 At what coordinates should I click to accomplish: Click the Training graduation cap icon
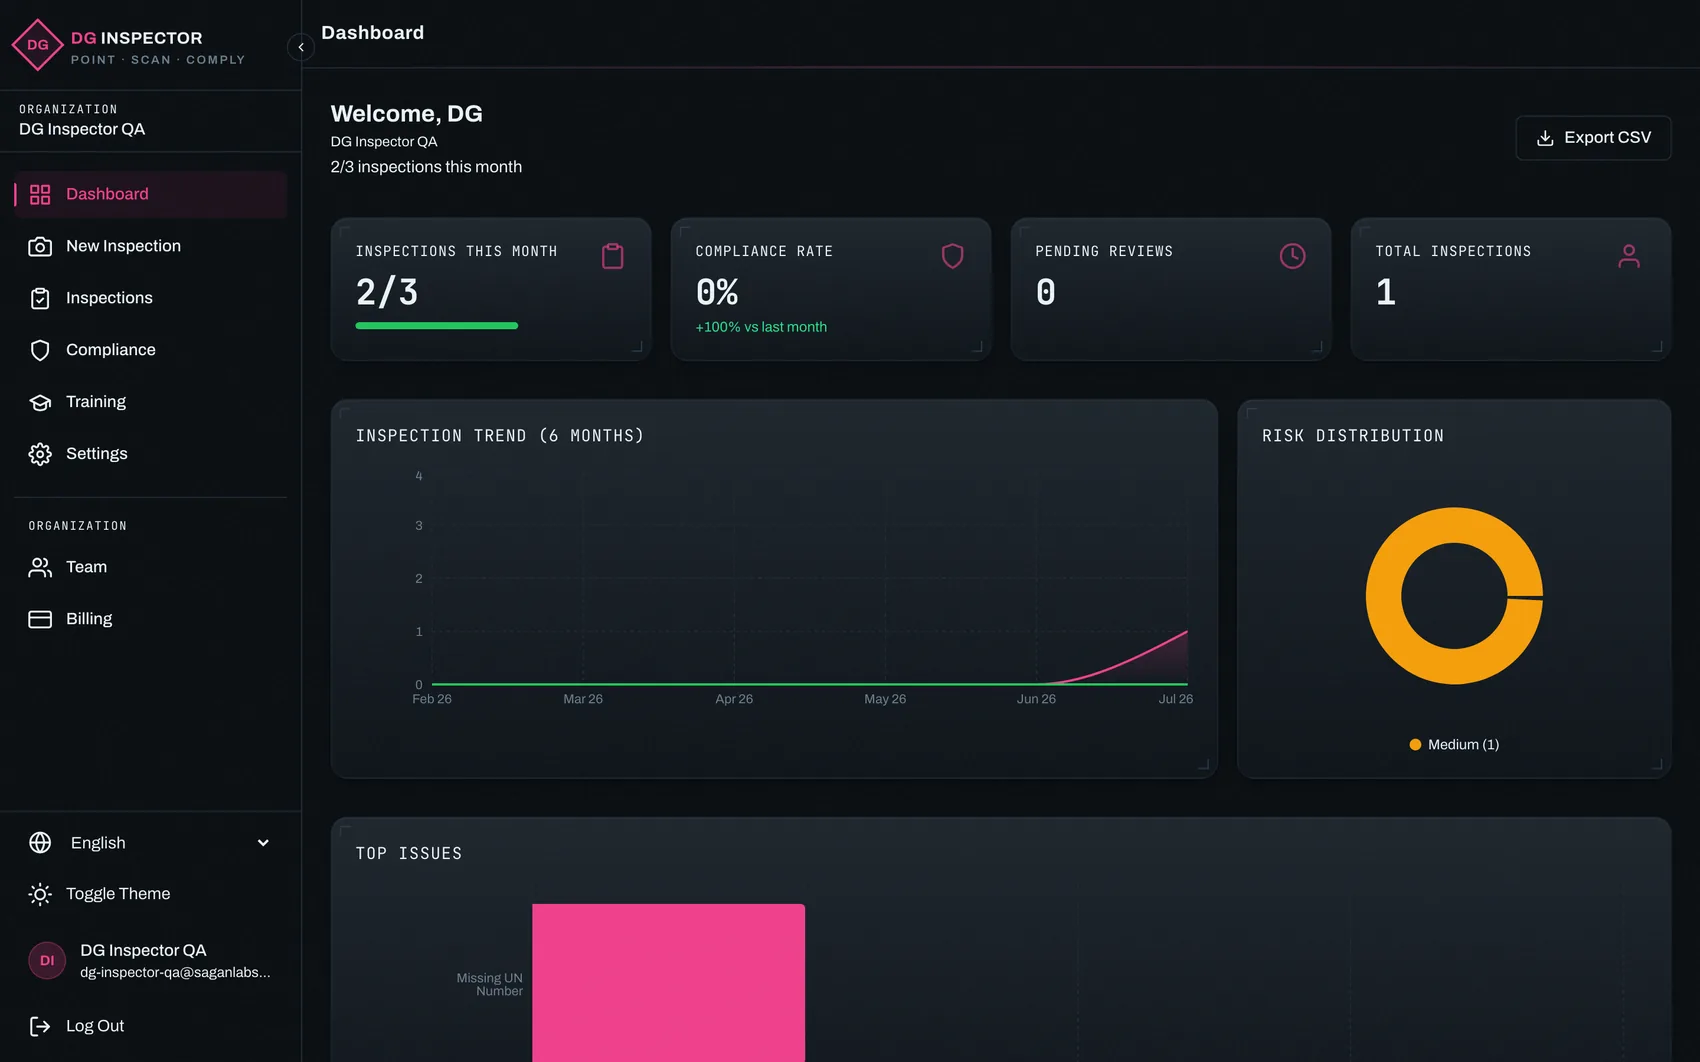[40, 402]
